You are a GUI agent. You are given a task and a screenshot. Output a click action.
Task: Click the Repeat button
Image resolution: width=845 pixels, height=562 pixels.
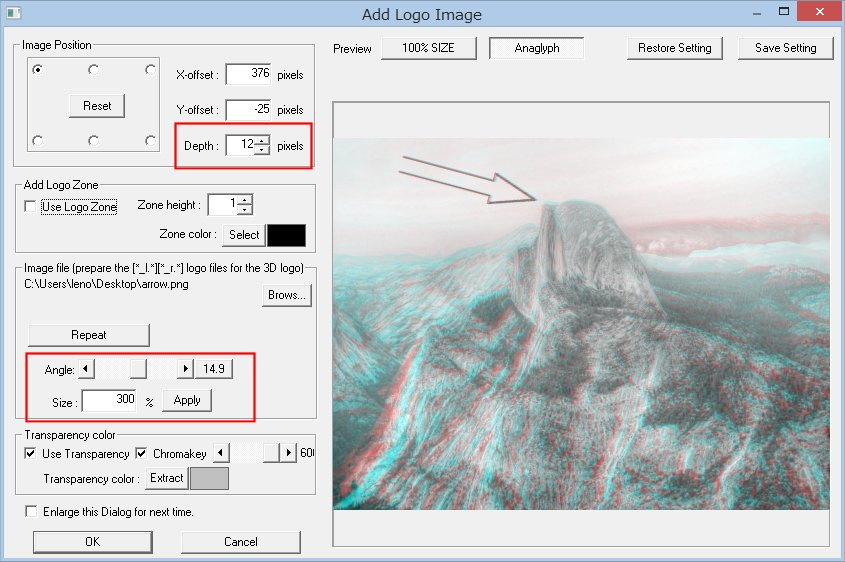tap(88, 335)
